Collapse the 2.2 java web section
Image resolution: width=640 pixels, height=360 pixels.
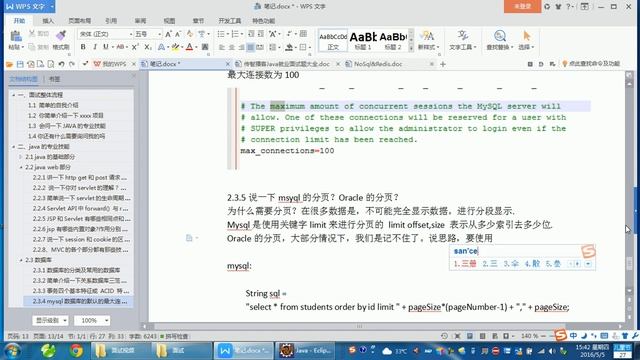click(x=21, y=167)
